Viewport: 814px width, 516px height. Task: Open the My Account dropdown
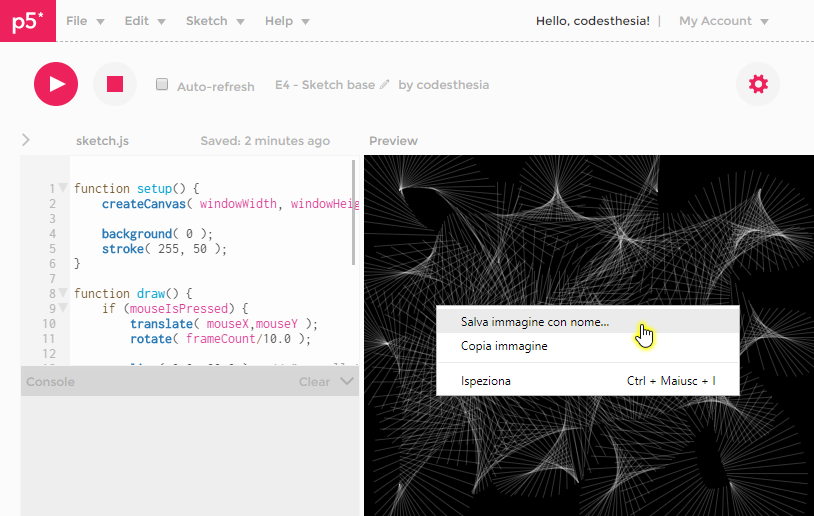723,21
